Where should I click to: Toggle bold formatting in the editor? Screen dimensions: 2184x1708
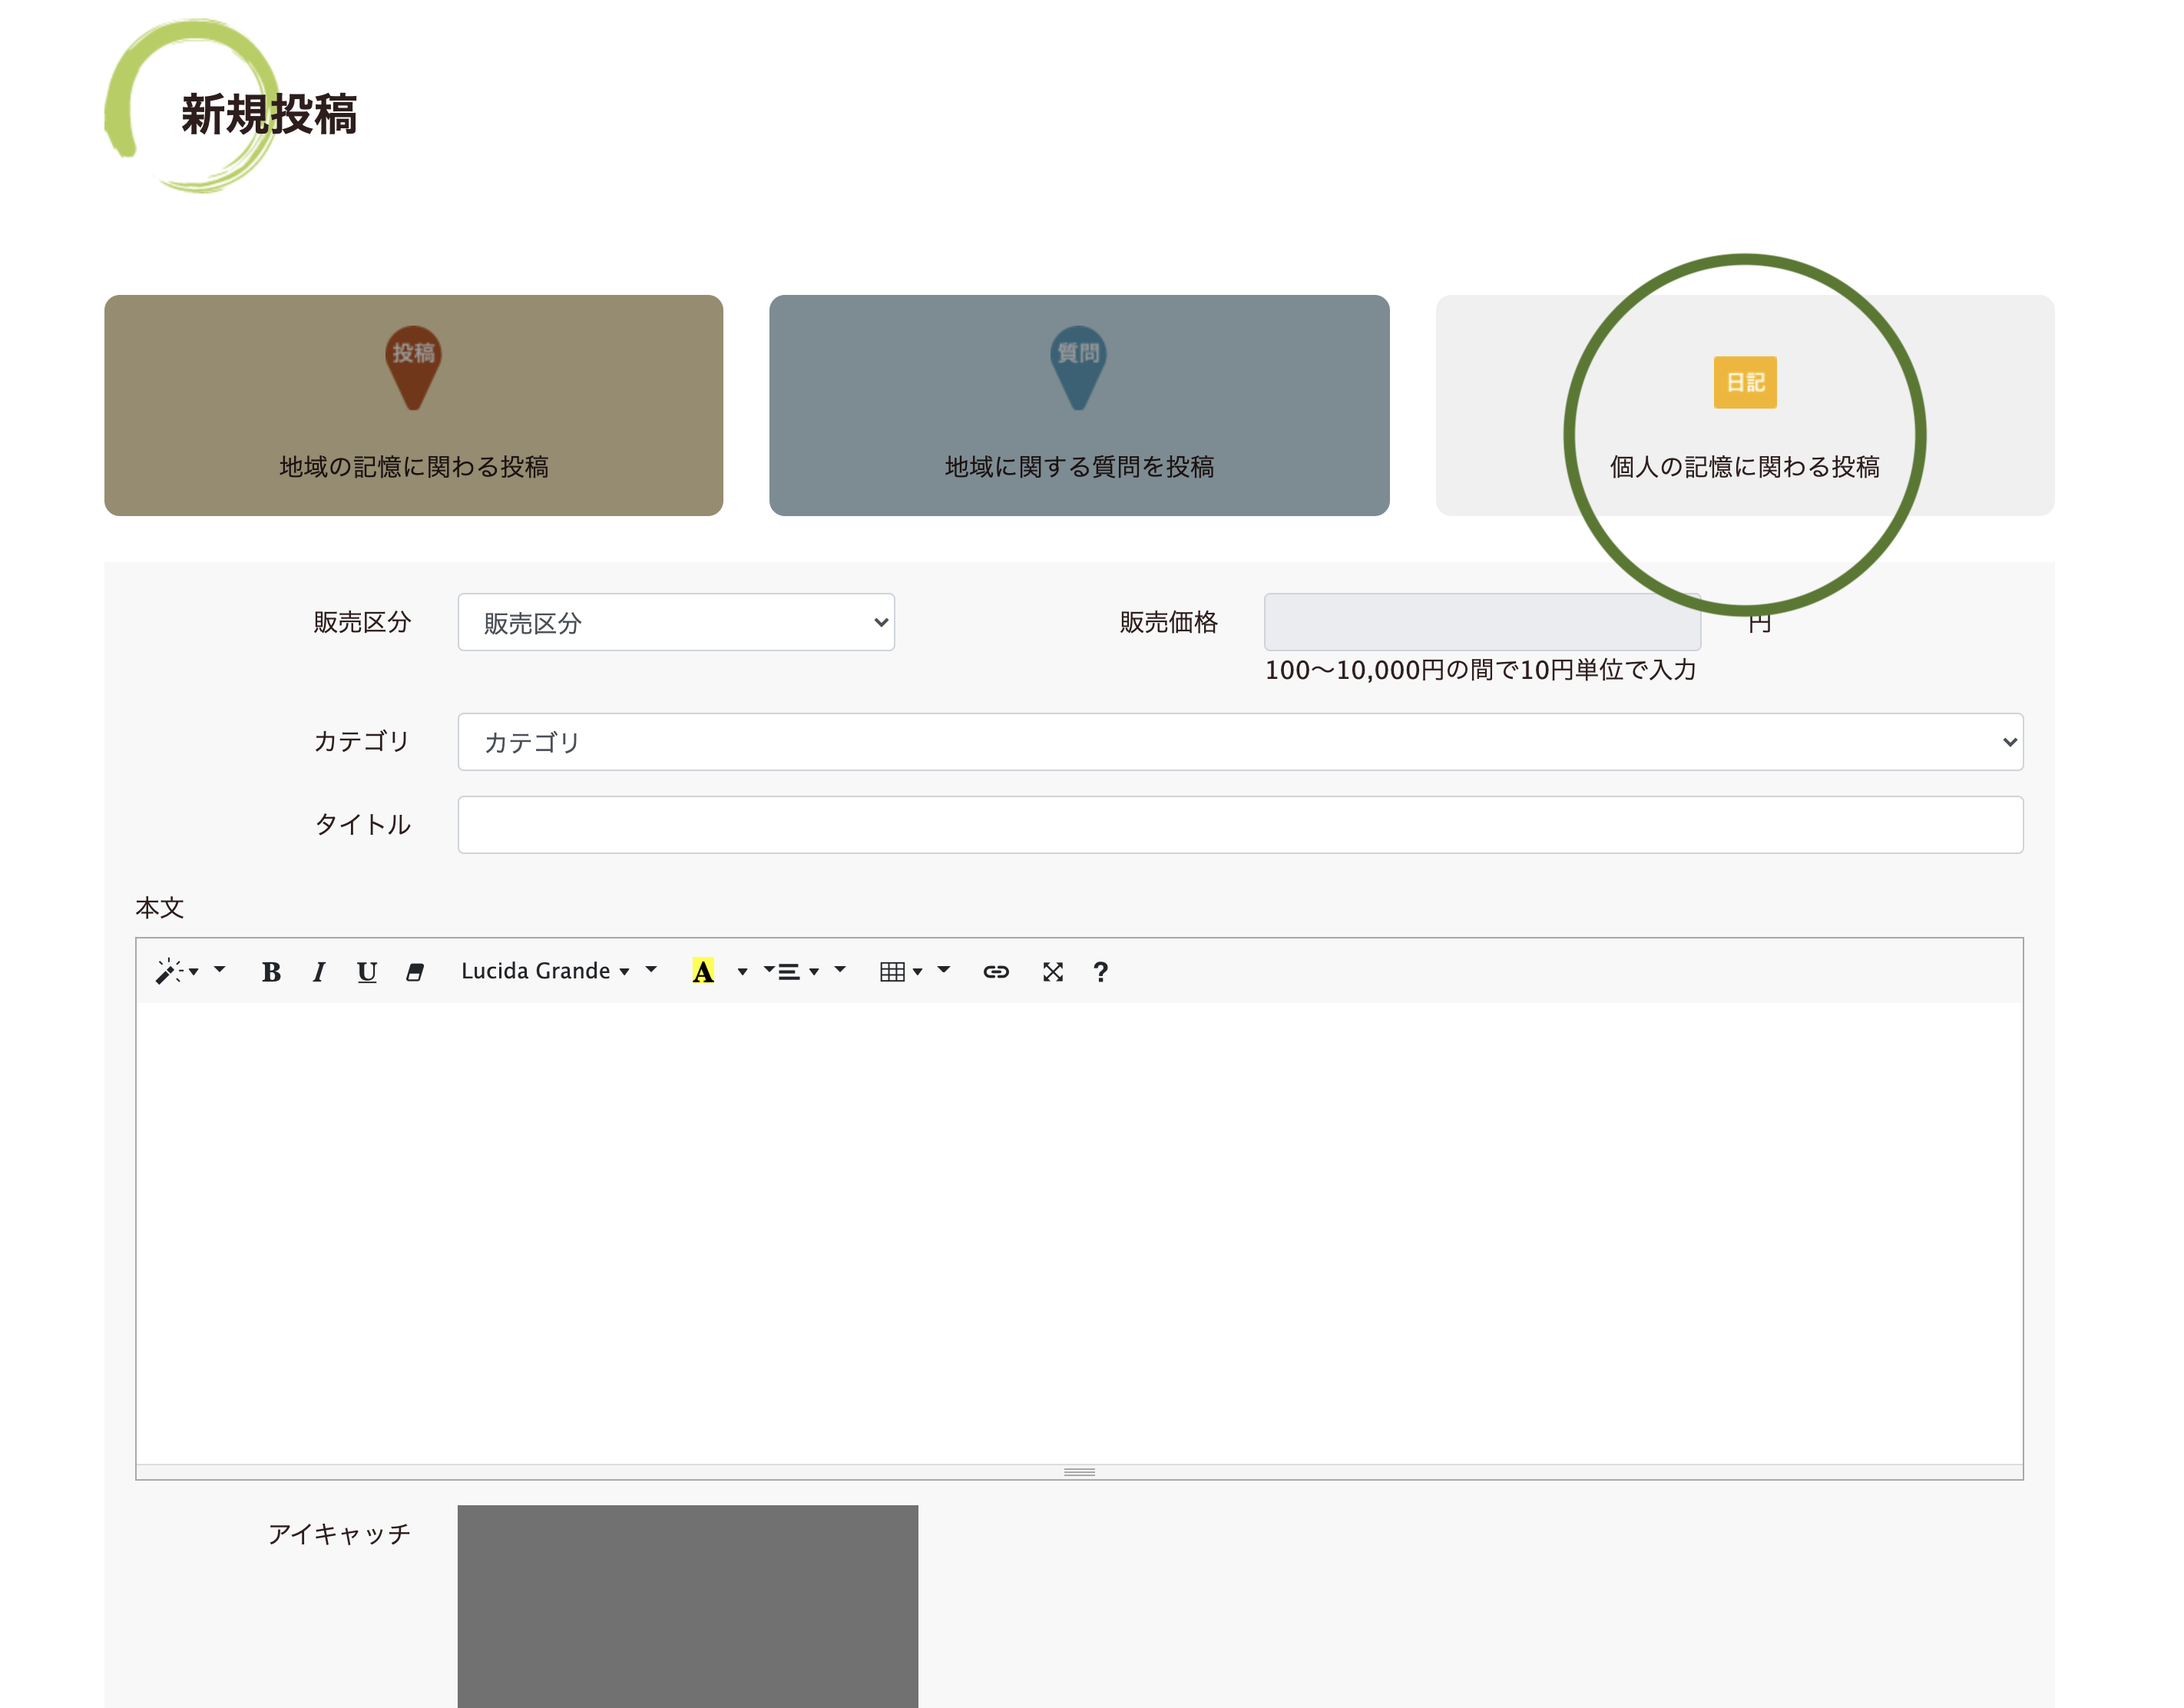[x=271, y=971]
